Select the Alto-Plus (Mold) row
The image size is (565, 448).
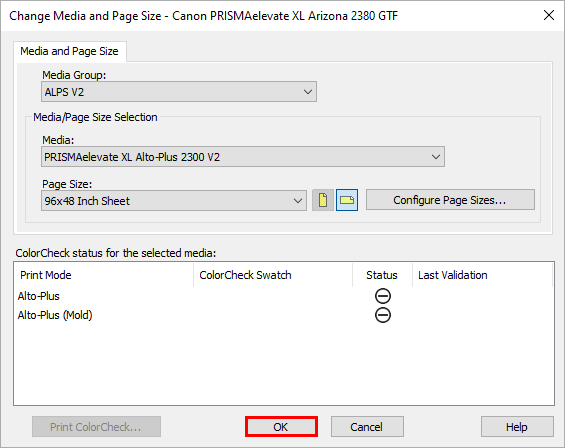[284, 315]
